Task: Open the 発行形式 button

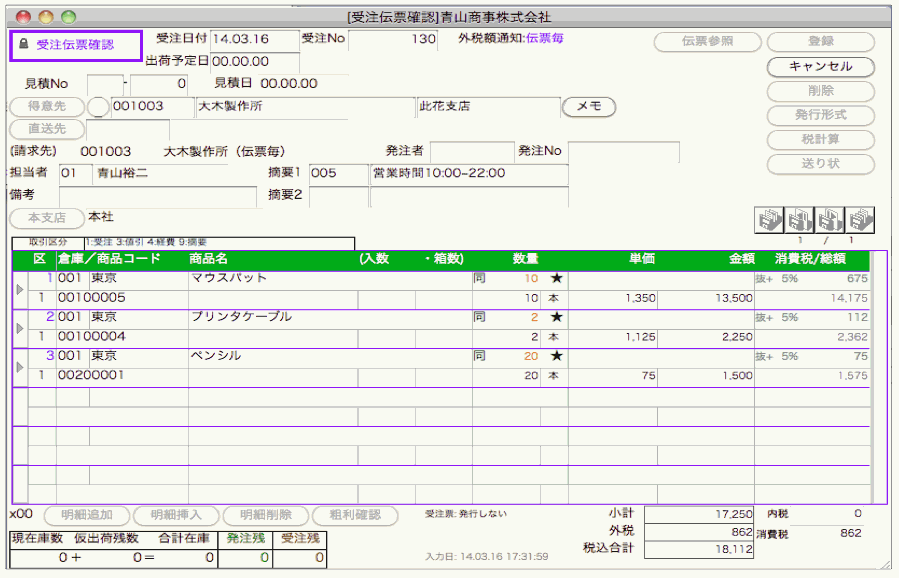Action: point(820,115)
